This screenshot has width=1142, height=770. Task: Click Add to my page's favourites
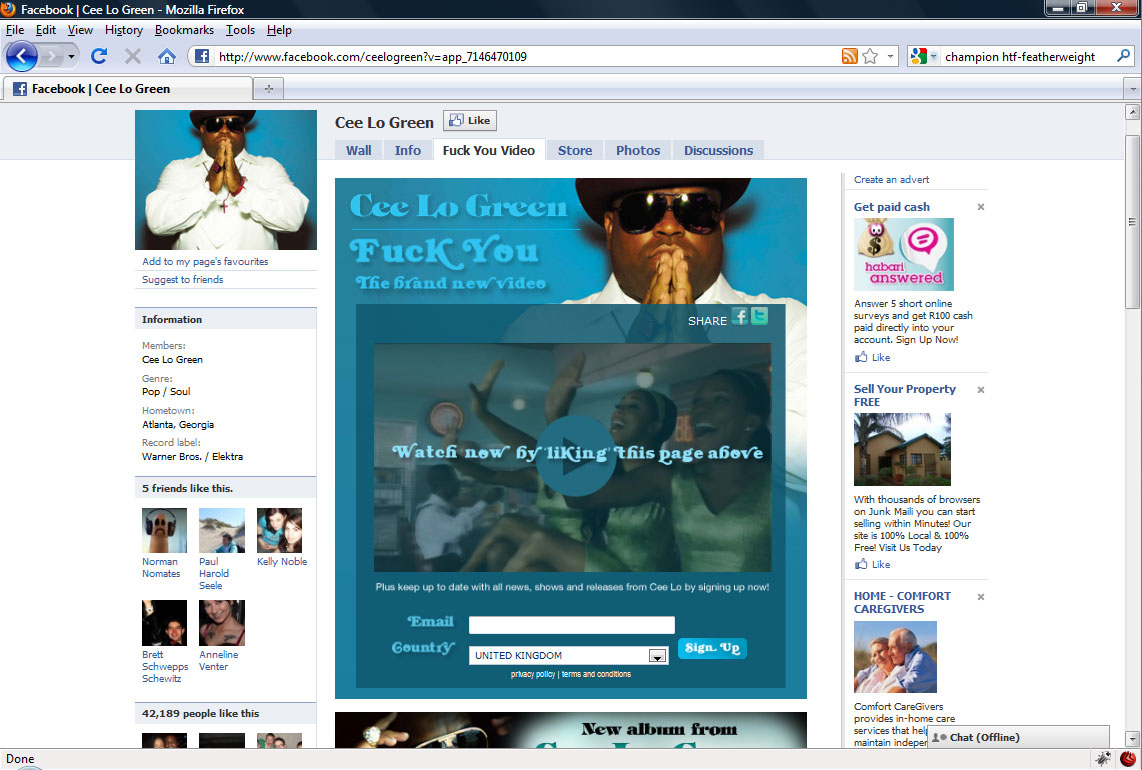tap(205, 262)
